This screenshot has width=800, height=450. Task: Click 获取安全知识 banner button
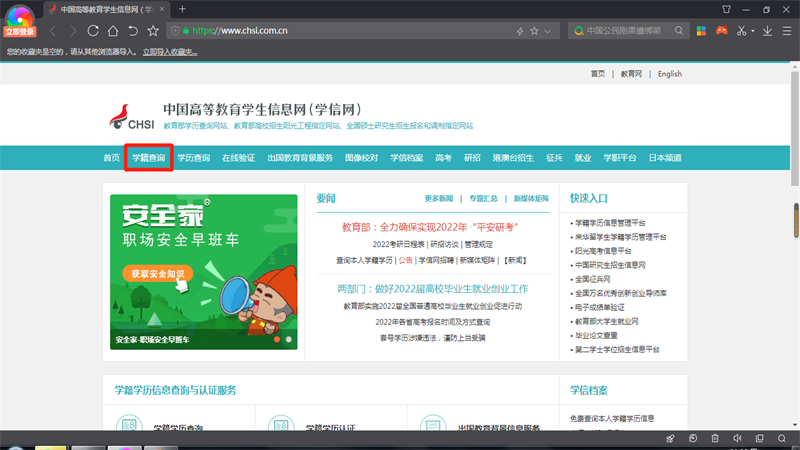pyautogui.click(x=156, y=274)
